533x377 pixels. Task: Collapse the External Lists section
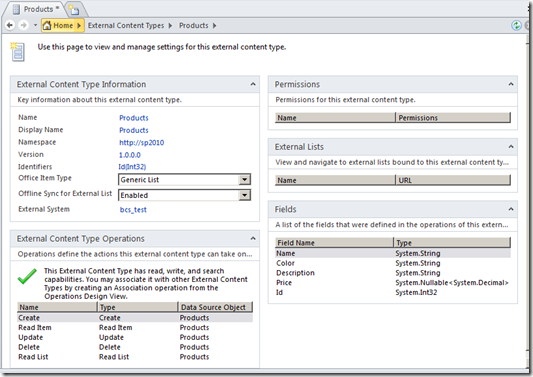coord(511,147)
